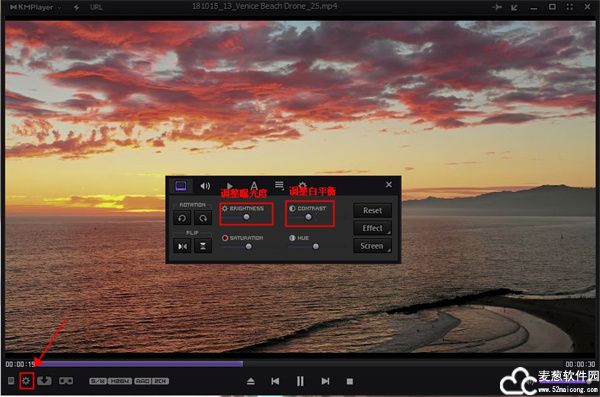Click the playback seek progress bar

(300, 364)
